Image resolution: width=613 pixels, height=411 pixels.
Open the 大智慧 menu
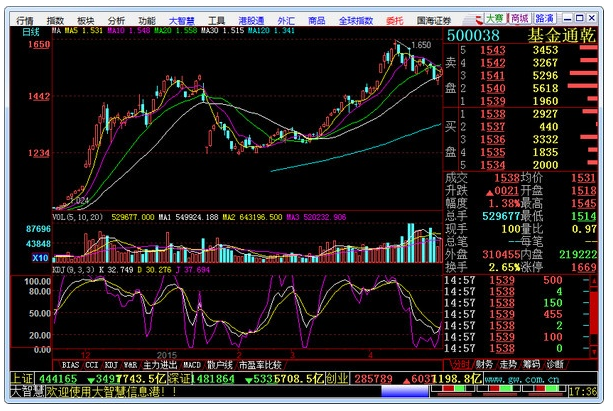[181, 20]
